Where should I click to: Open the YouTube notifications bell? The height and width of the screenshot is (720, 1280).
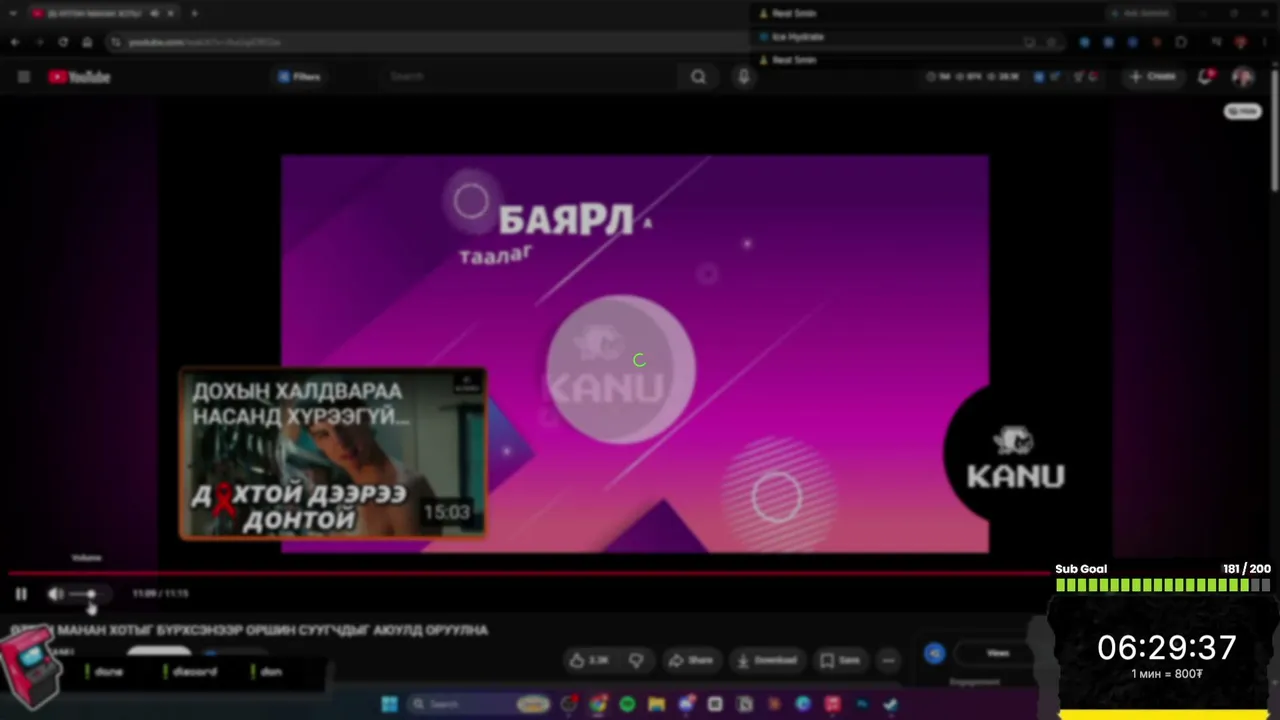point(1206,76)
